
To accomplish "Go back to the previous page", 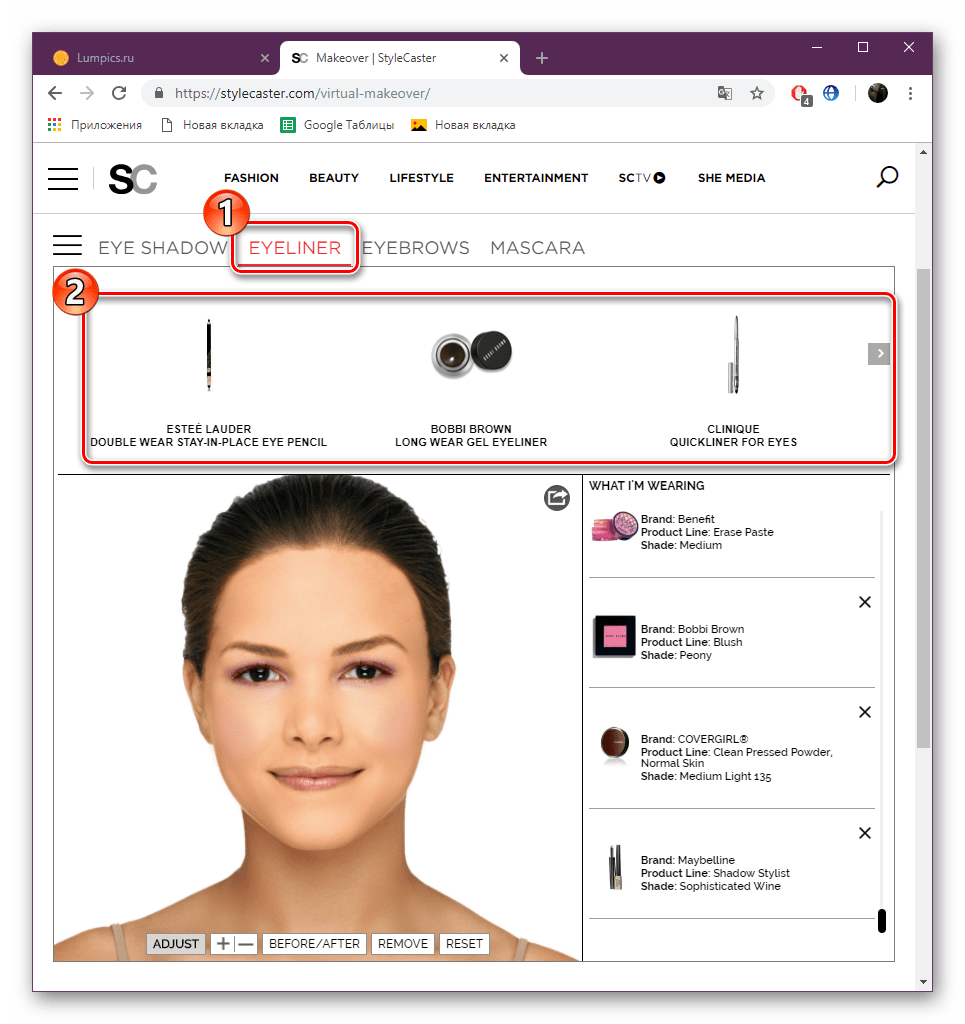I will [x=55, y=93].
